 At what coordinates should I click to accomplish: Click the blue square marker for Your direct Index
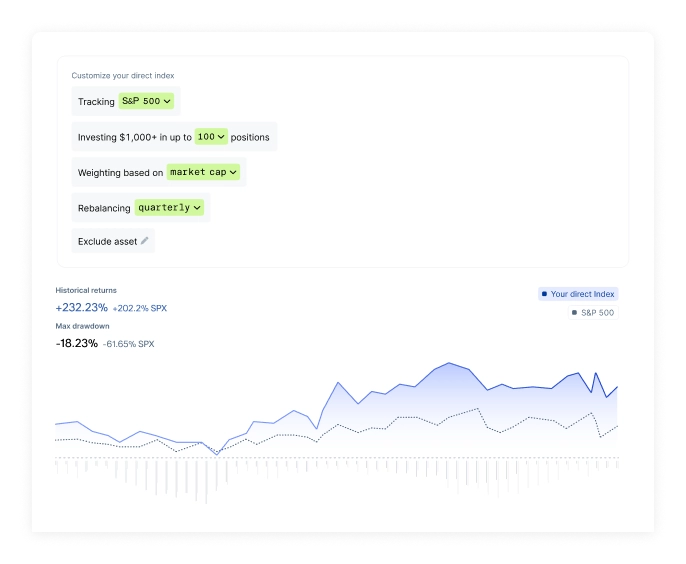(543, 294)
